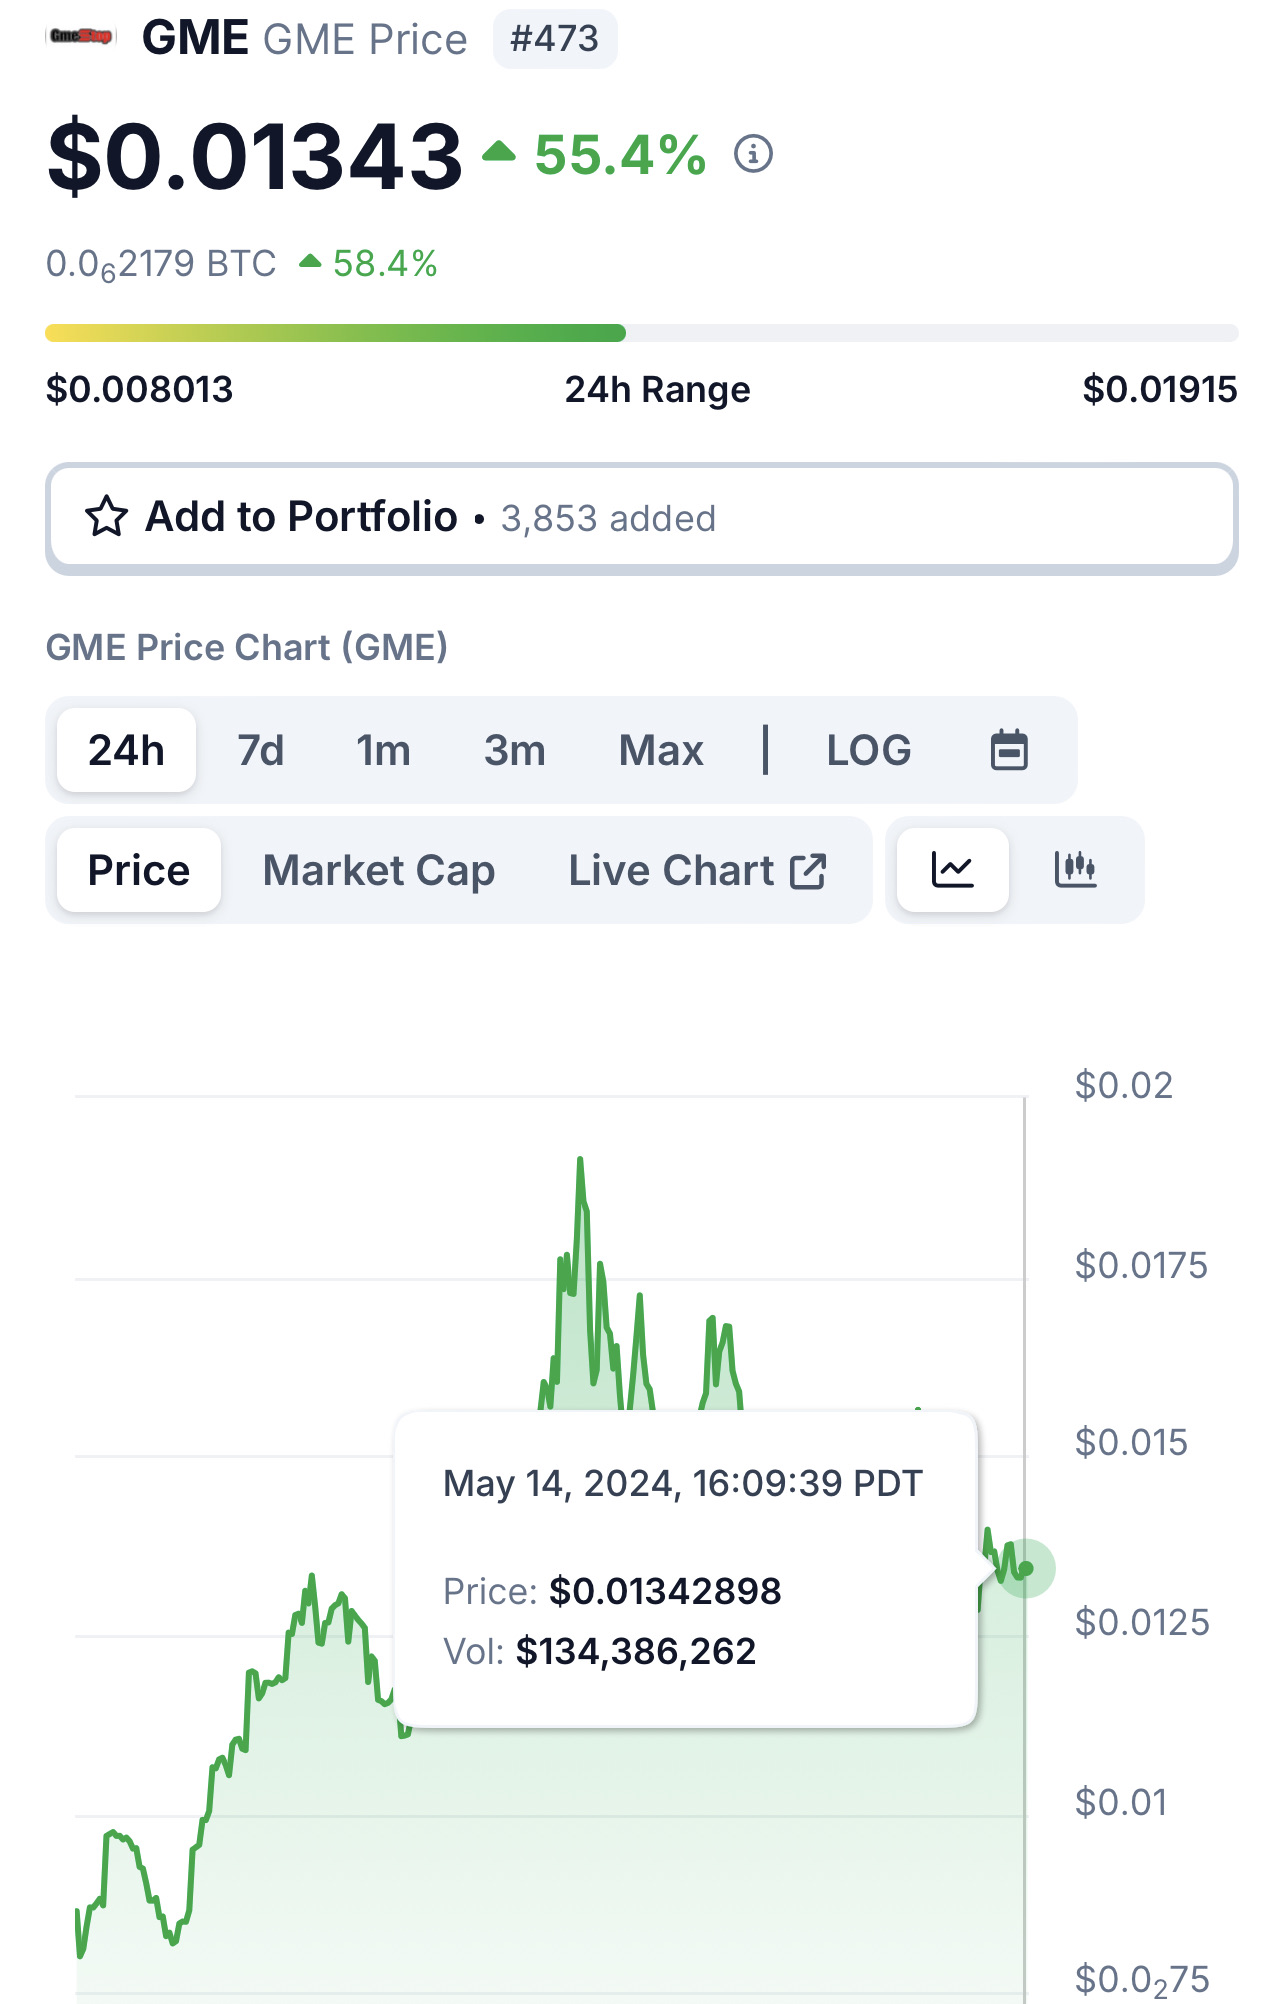Switch to line chart view
The width and height of the screenshot is (1284, 2004).
(952, 870)
